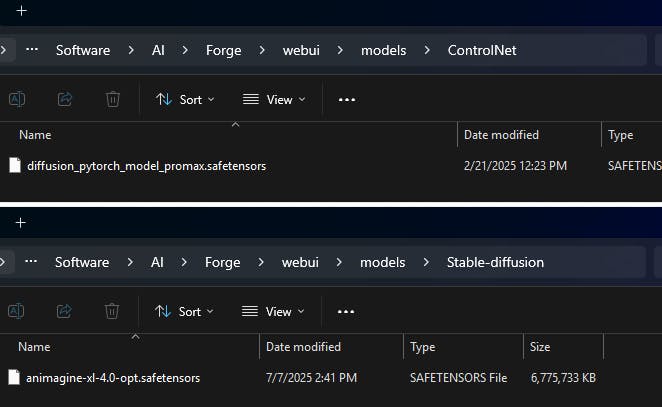Expand the breadcrumb overflow ellipsis in ControlNet window
This screenshot has height=407, width=662.
32,49
